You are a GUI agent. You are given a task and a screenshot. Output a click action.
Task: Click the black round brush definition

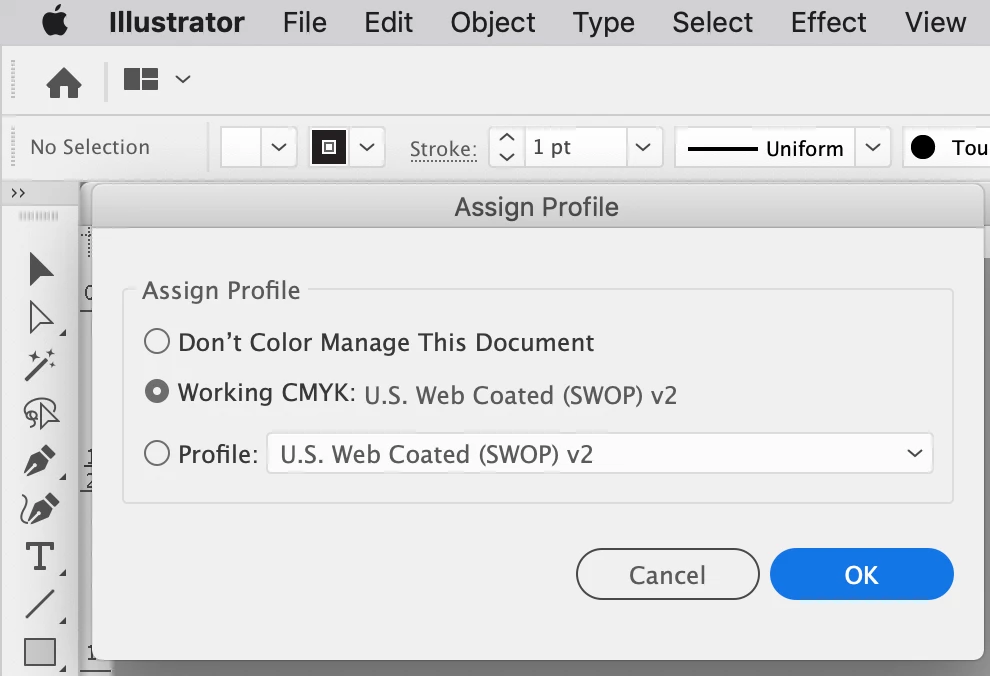(x=922, y=147)
